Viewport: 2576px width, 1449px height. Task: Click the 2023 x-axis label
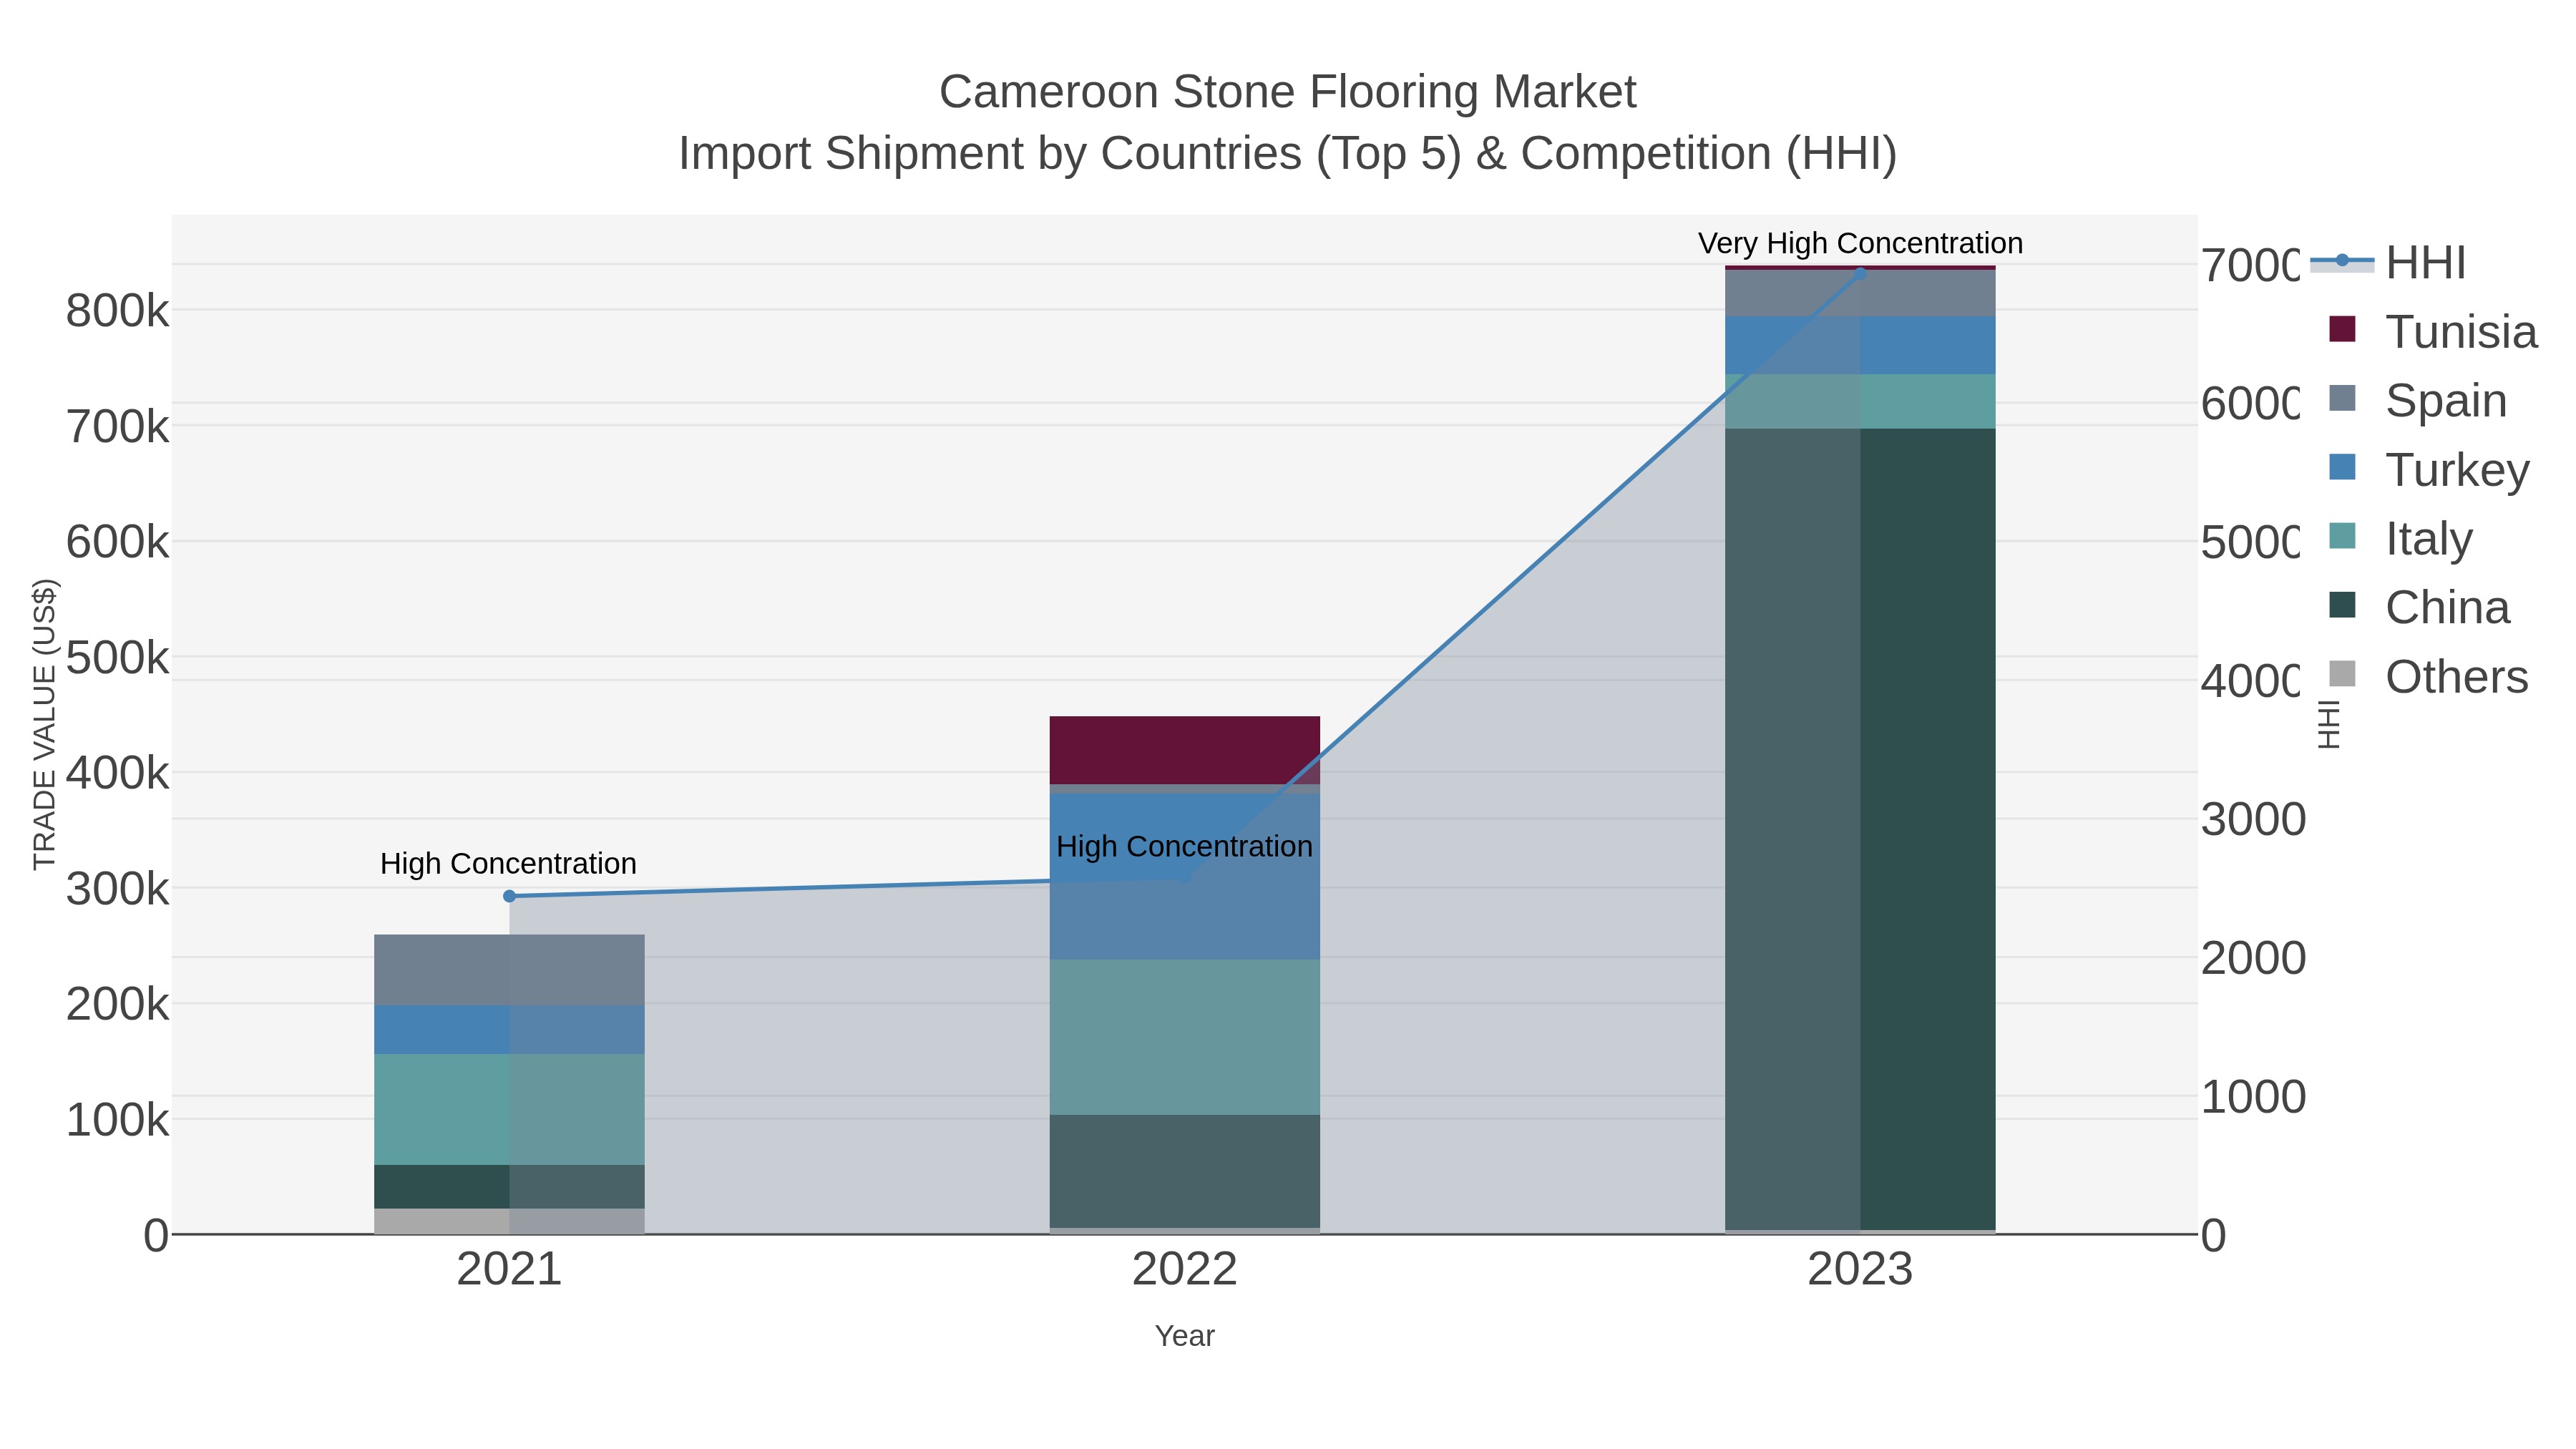coord(1860,1270)
